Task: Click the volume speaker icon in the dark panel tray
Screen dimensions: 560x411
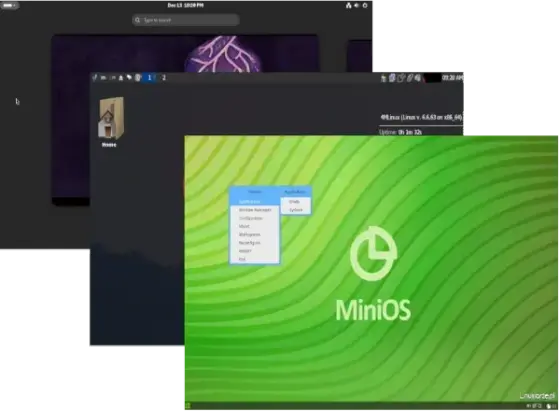Action: point(418,77)
